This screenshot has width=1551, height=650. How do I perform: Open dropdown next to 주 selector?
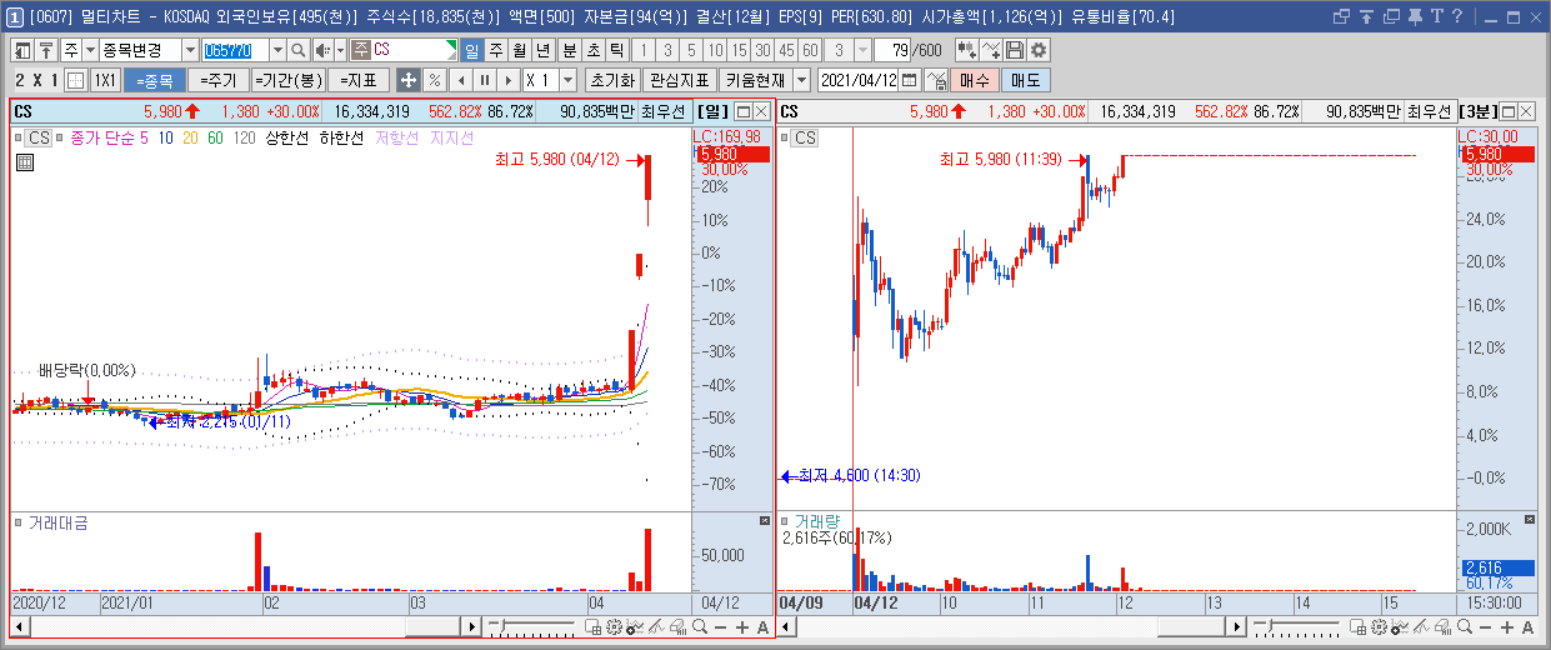pyautogui.click(x=90, y=51)
